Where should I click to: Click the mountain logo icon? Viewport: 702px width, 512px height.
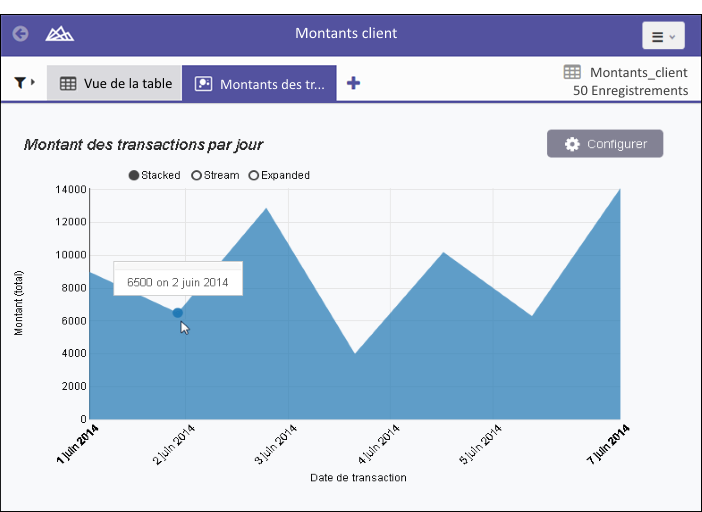[60, 34]
